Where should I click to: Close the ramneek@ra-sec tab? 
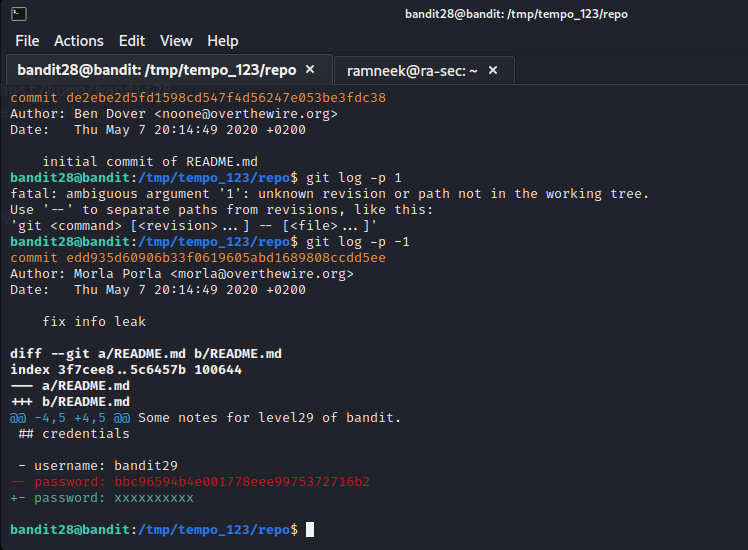pyautogui.click(x=495, y=71)
